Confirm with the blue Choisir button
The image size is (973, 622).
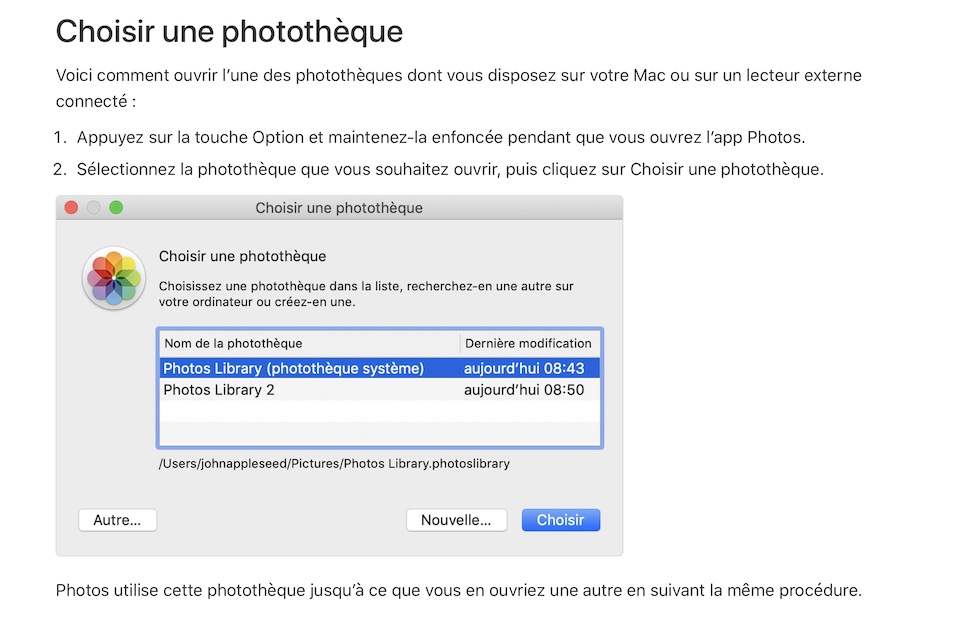pos(560,520)
